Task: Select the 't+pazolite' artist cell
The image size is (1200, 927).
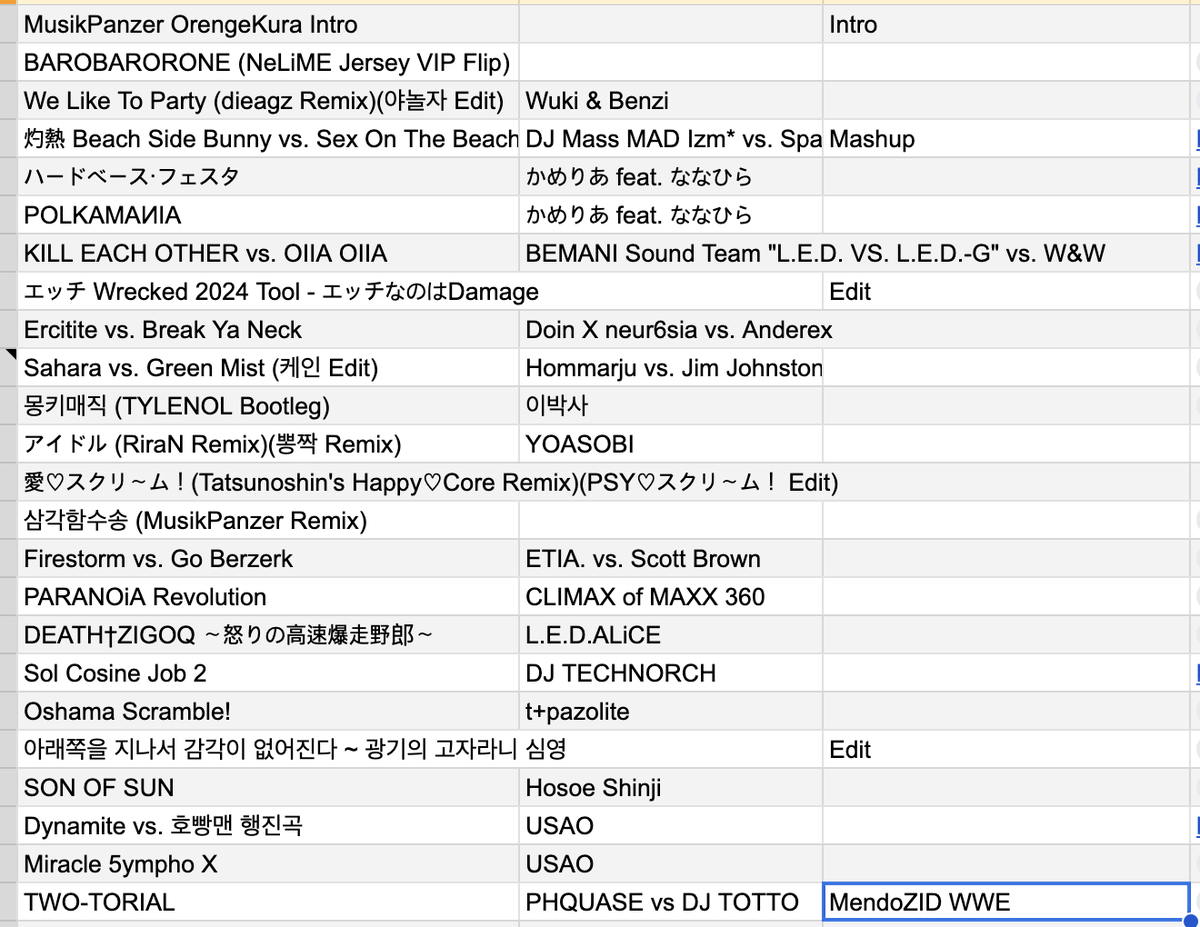Action: (x=671, y=711)
